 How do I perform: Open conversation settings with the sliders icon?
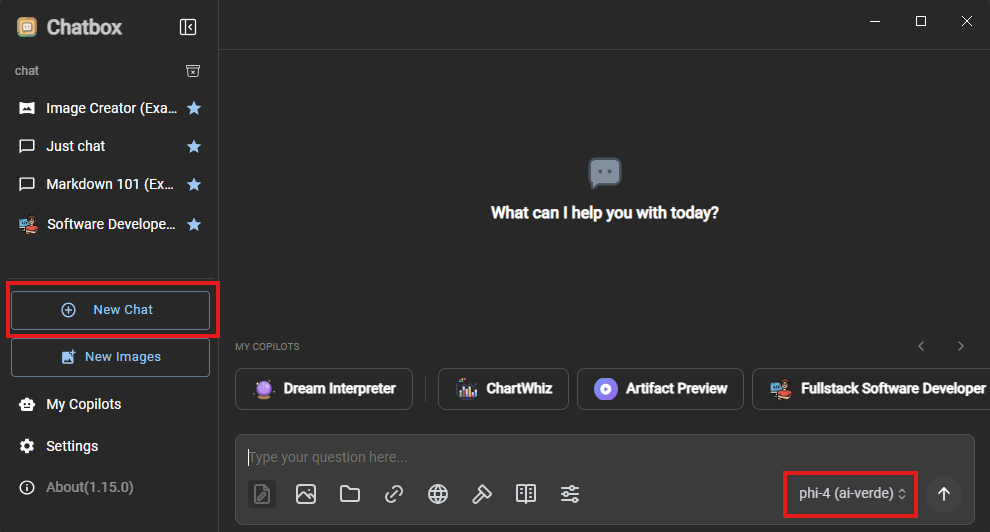click(570, 494)
